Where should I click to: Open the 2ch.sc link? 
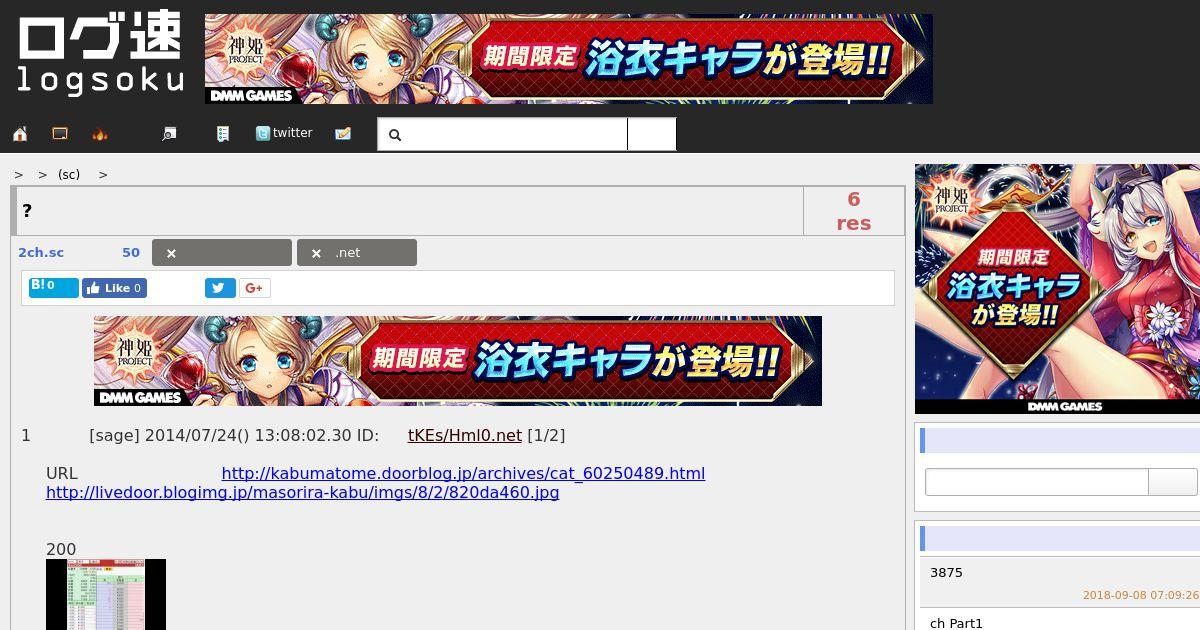pos(41,253)
